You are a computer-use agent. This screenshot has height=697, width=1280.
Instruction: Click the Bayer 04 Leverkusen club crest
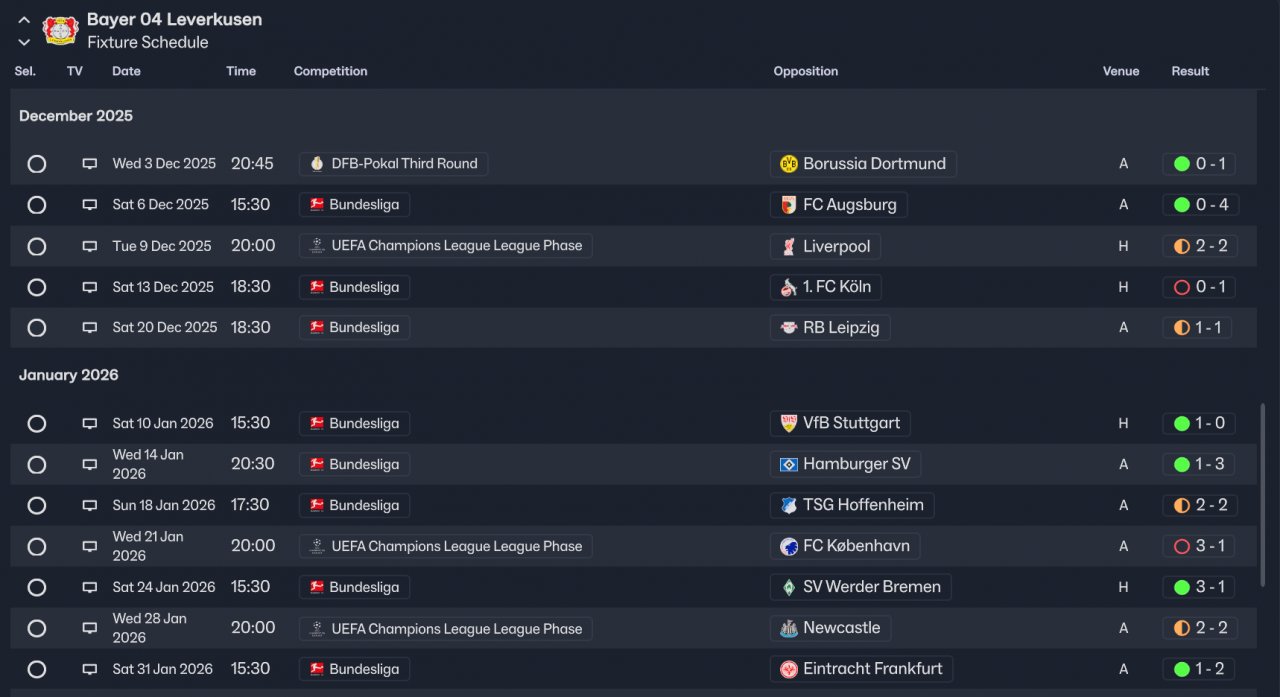click(x=60, y=29)
